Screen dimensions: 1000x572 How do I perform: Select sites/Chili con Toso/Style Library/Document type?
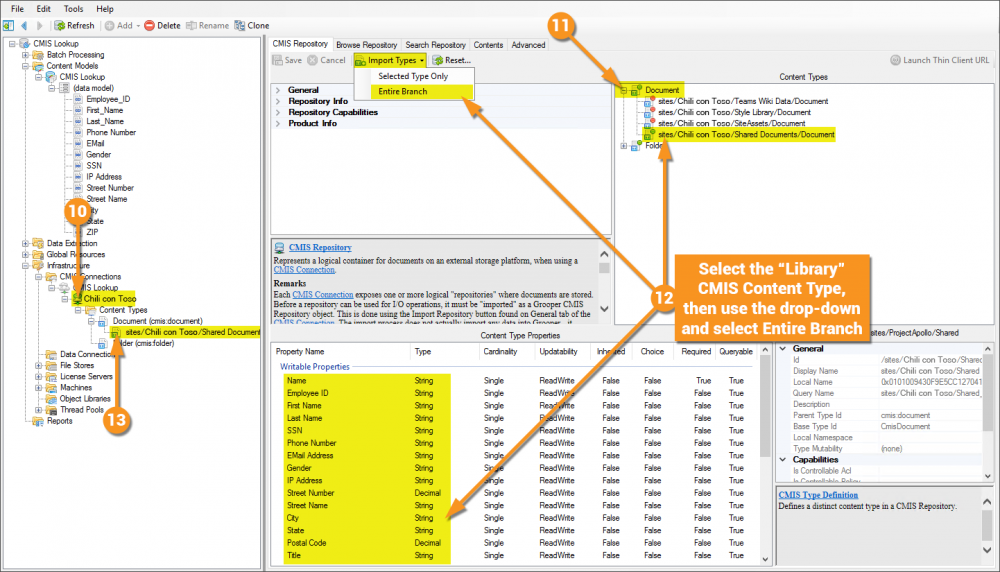coord(734,112)
